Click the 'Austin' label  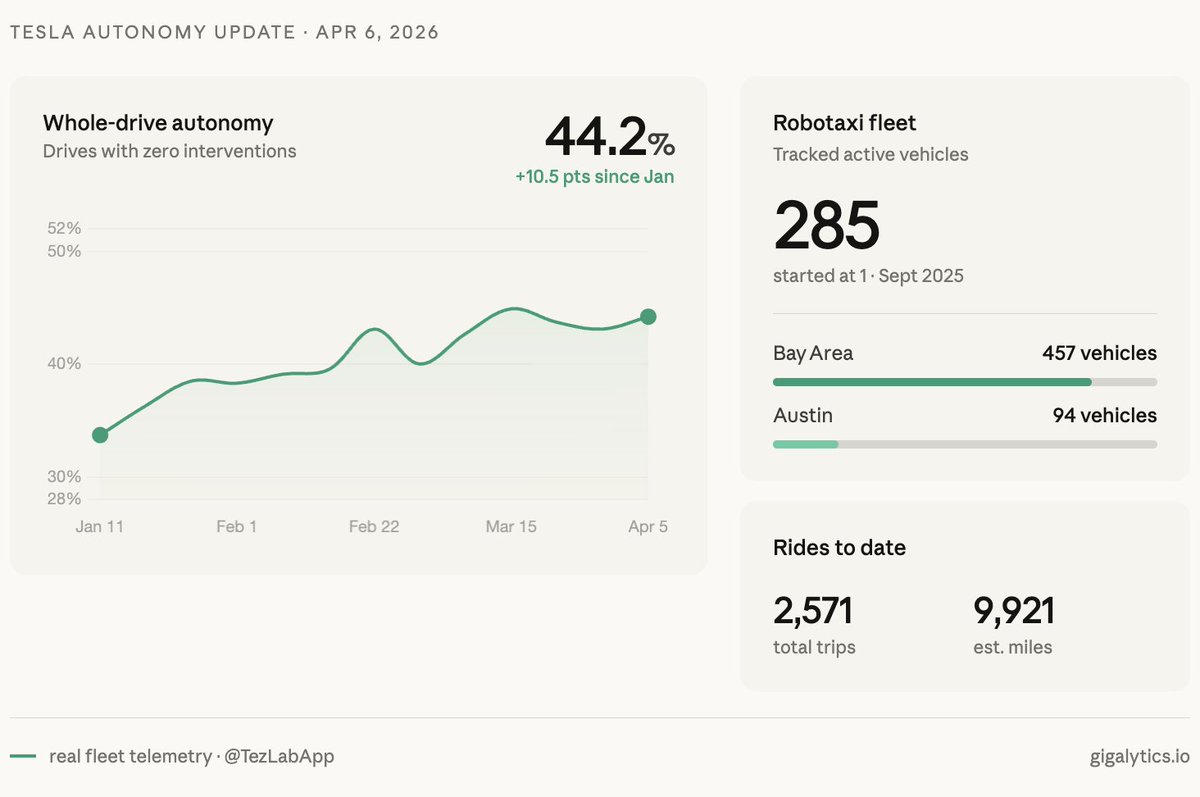click(803, 415)
